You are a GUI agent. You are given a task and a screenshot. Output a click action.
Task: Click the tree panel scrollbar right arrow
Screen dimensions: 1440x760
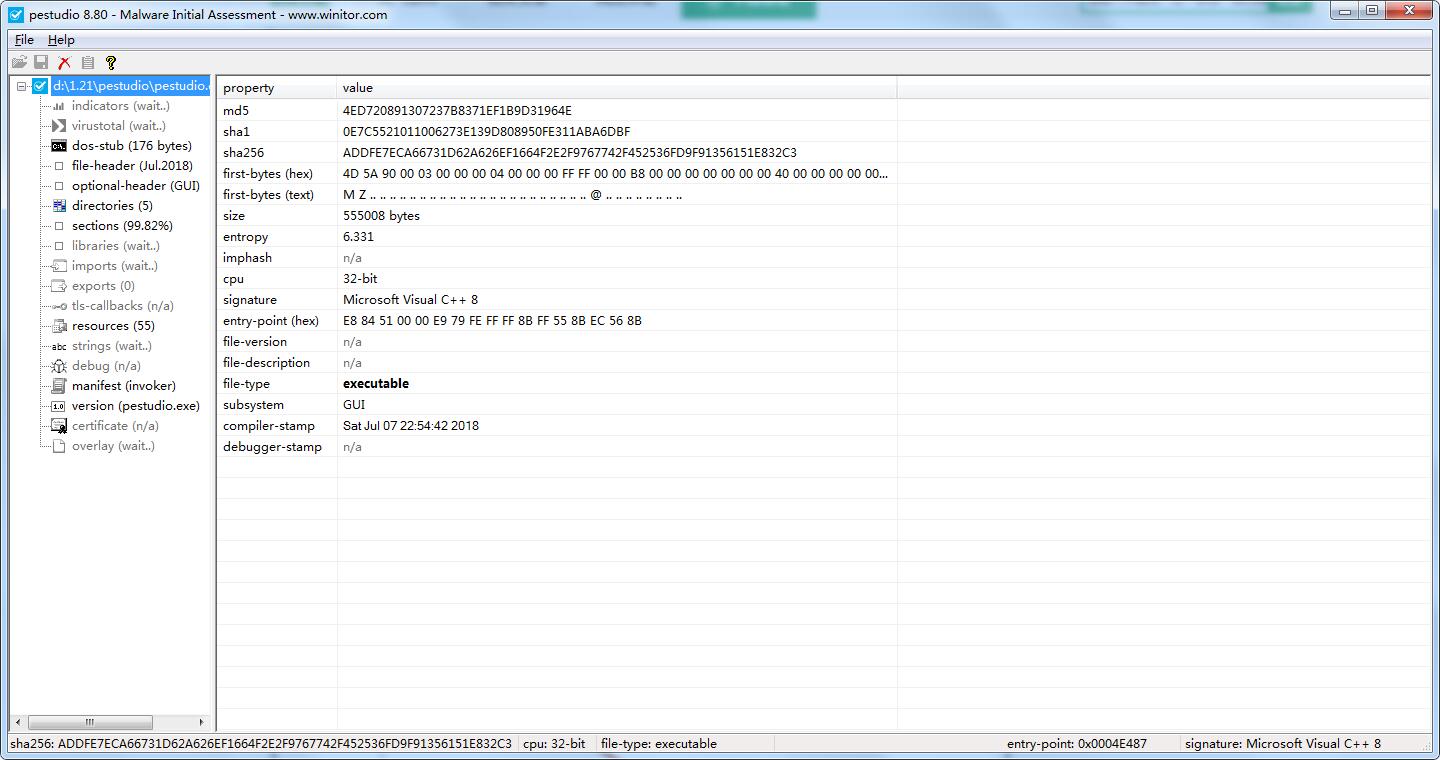[202, 722]
